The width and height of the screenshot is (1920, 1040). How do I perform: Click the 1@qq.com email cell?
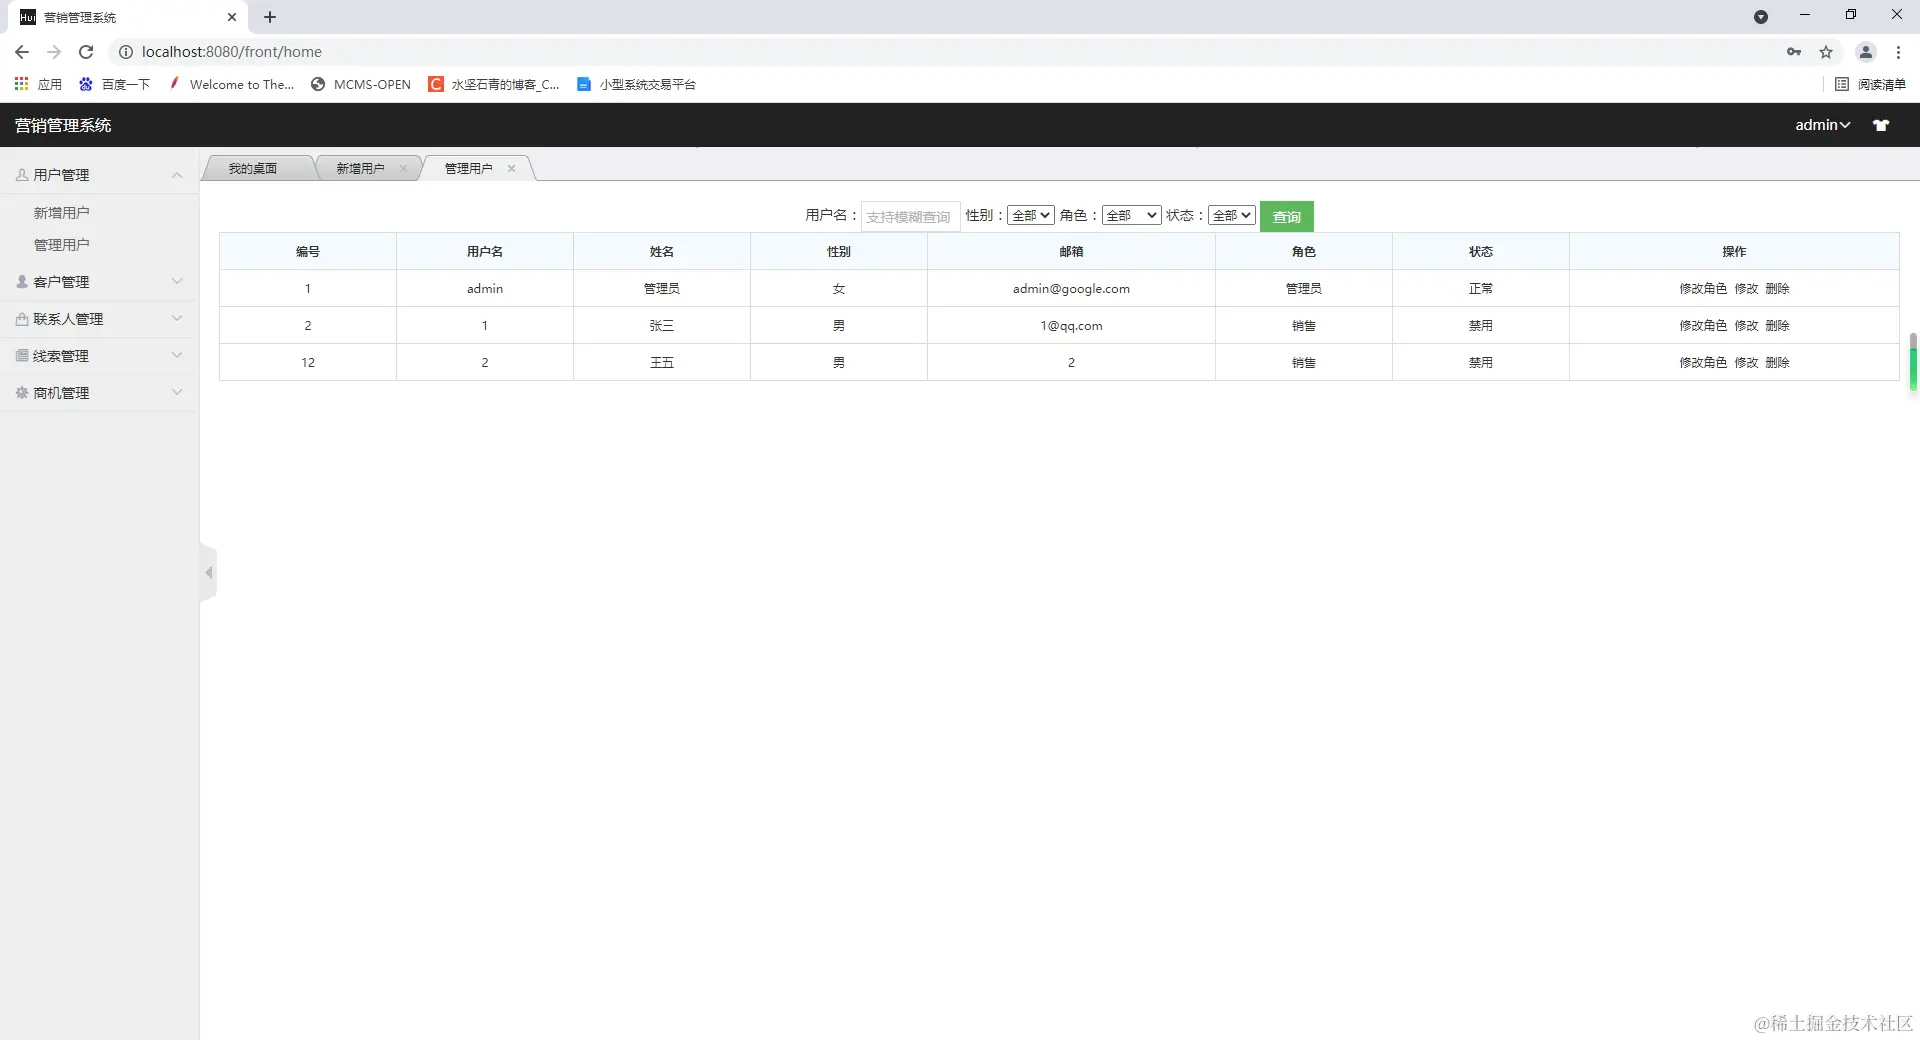click(1071, 325)
